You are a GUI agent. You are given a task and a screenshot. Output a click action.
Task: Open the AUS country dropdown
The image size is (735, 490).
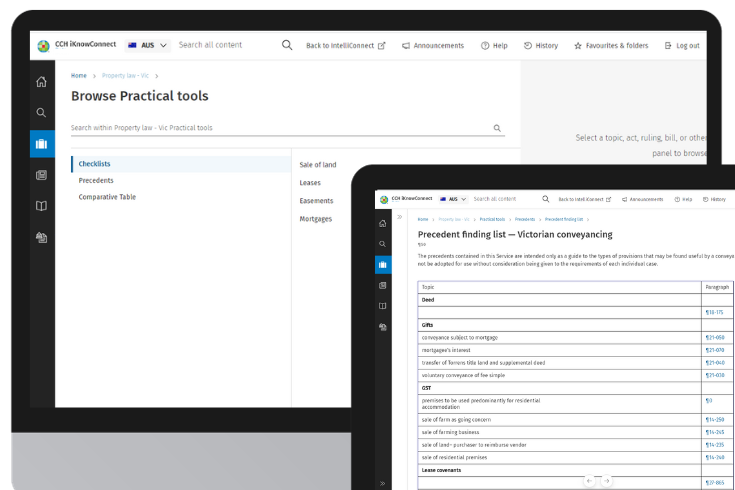(147, 45)
